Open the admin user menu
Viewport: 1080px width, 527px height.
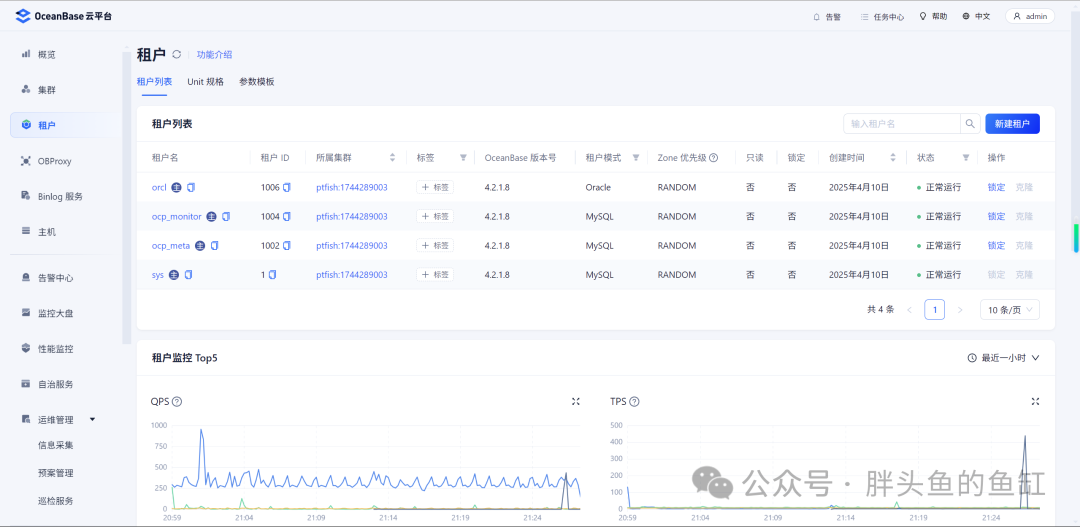tap(1030, 17)
